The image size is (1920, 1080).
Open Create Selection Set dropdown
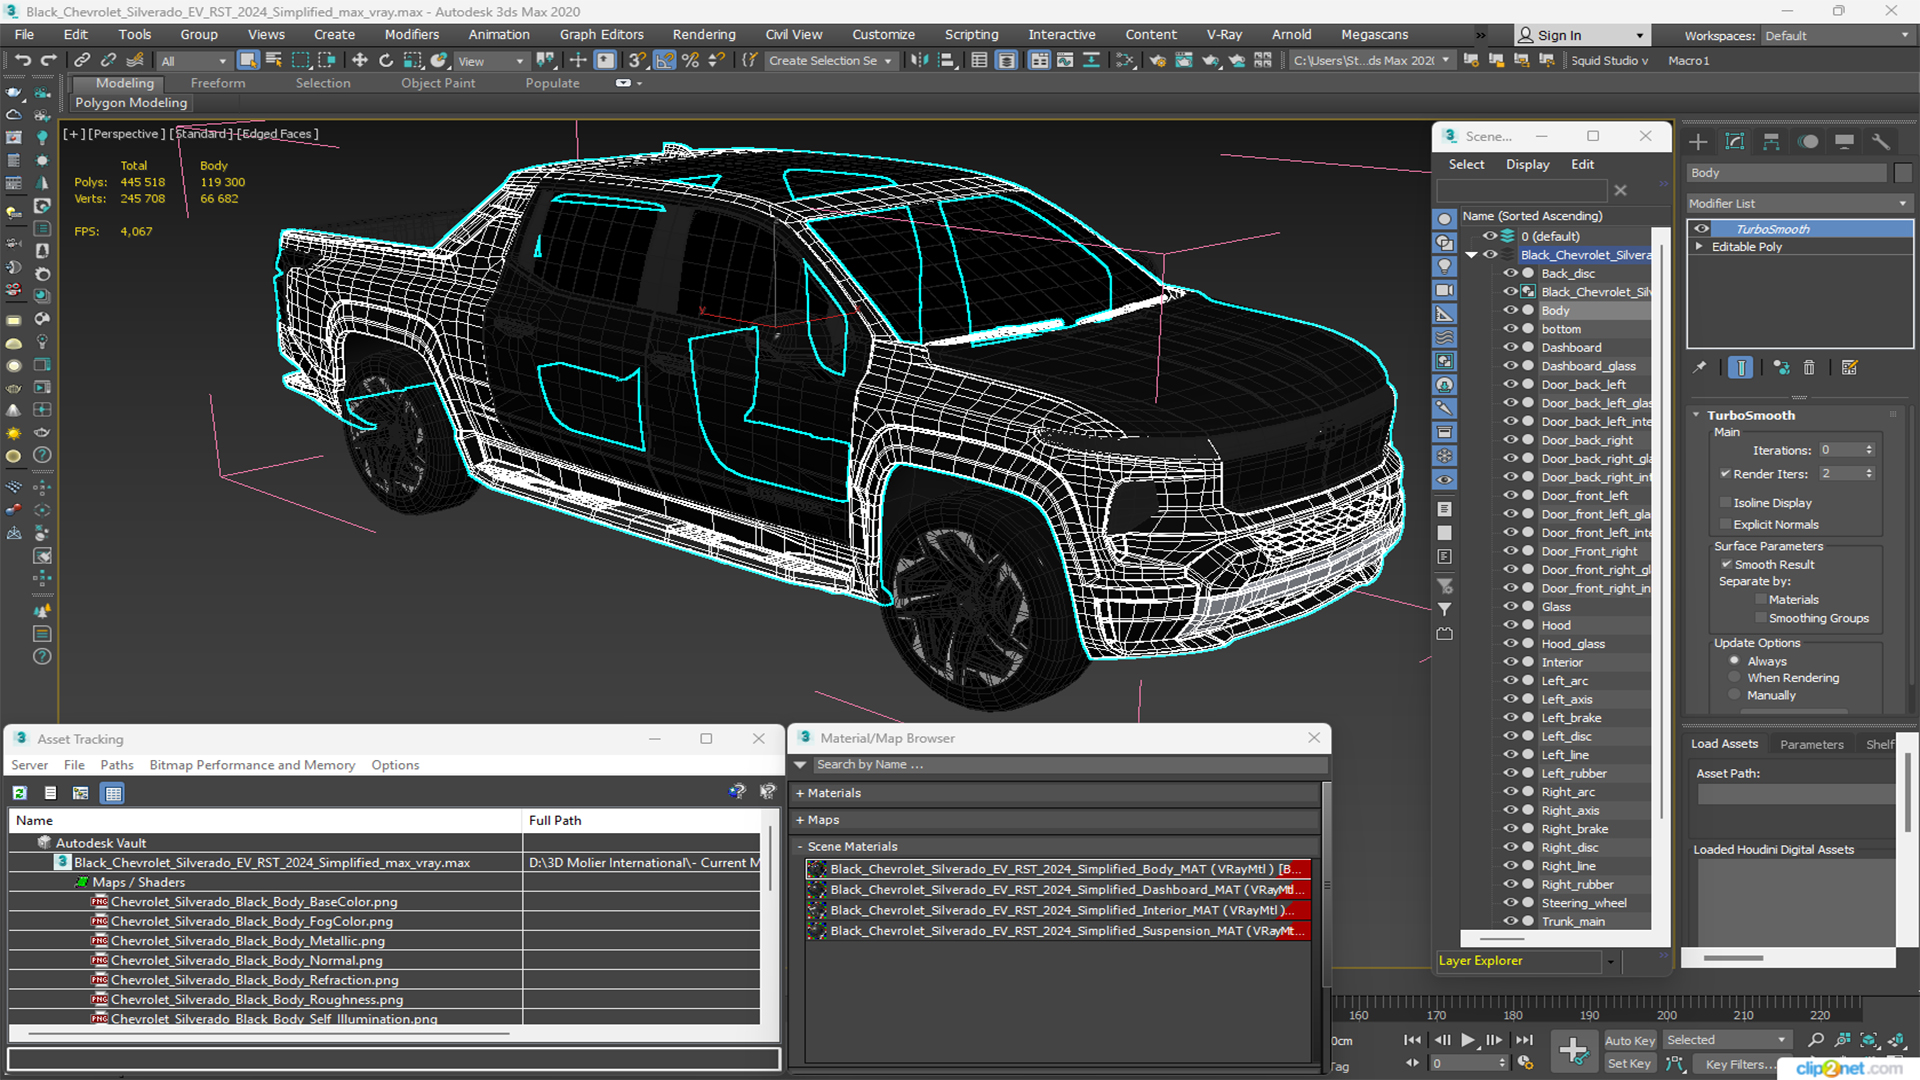(x=830, y=61)
